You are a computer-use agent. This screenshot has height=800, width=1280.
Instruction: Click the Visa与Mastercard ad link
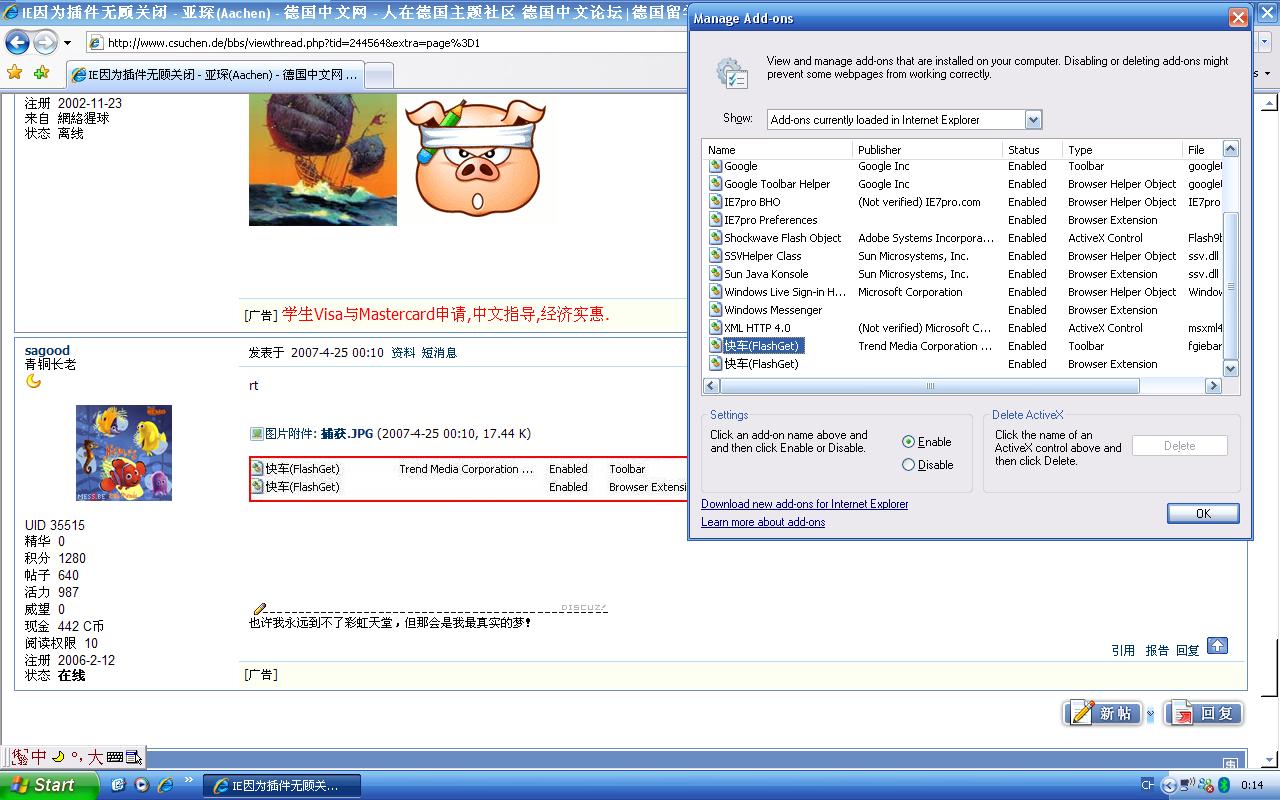tap(445, 314)
